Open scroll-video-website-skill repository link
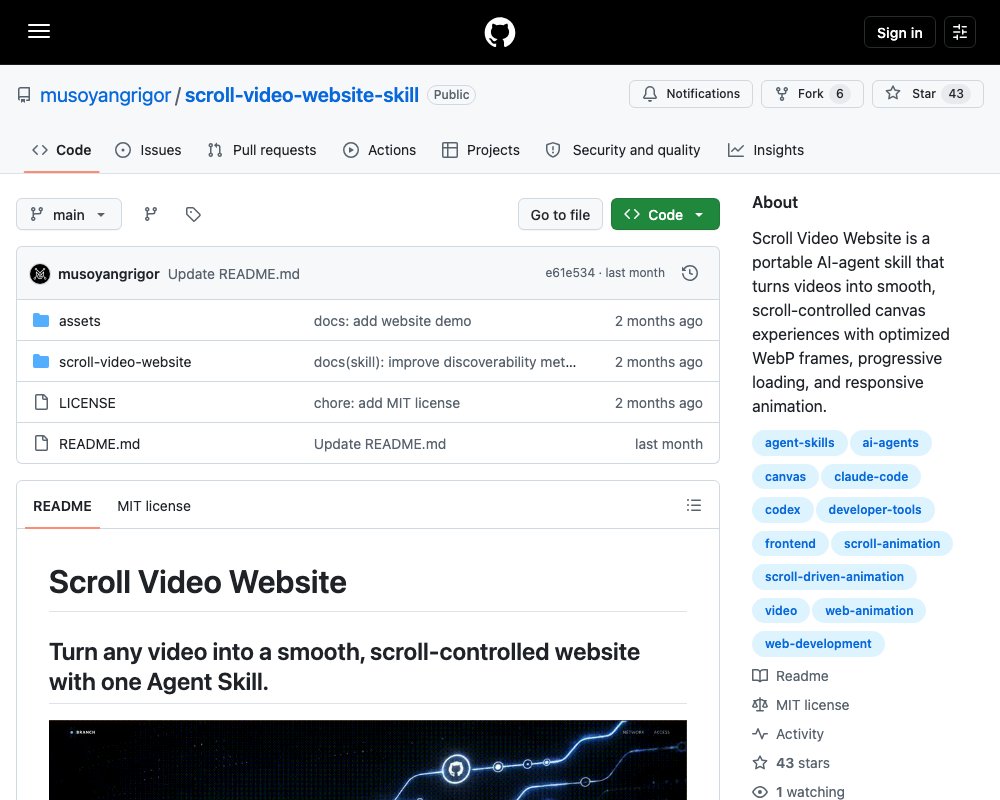 coord(302,95)
